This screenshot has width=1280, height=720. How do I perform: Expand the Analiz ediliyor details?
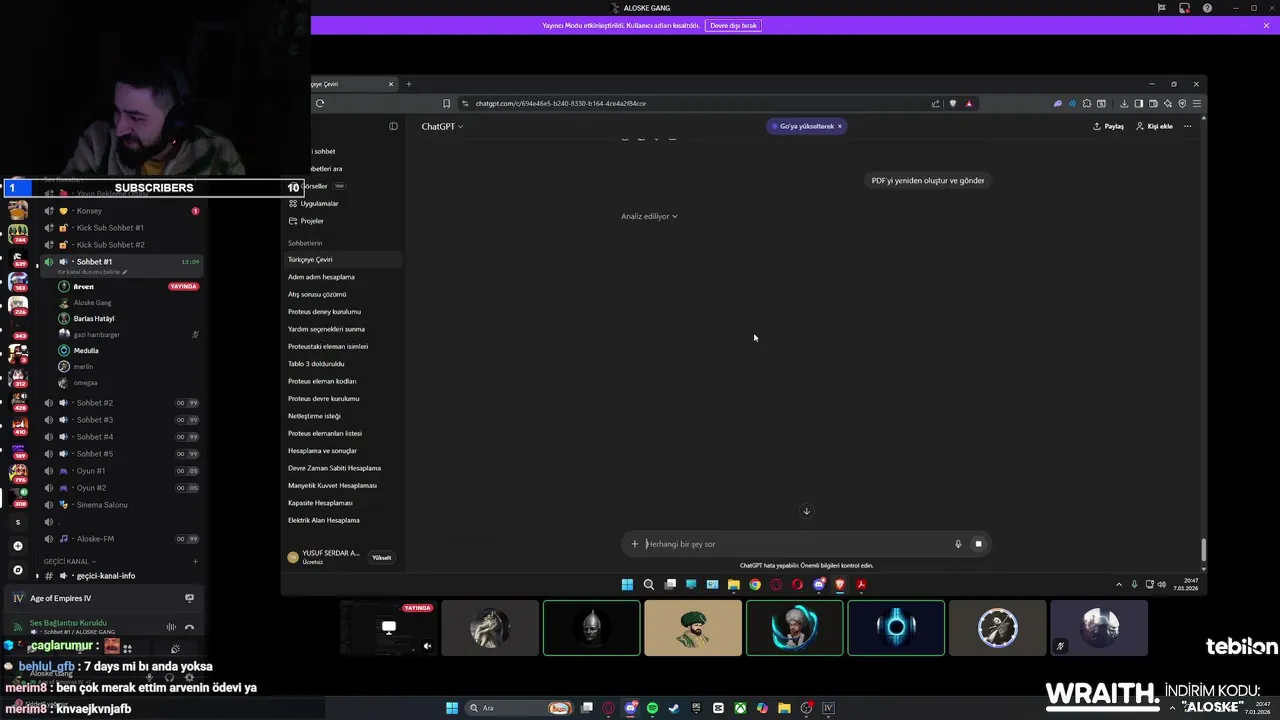click(x=649, y=216)
